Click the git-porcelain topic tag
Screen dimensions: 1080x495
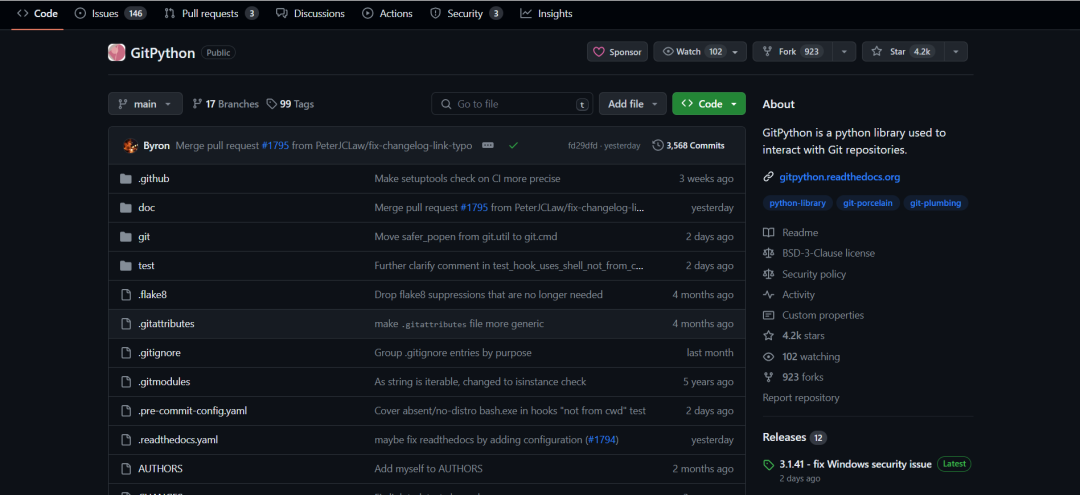pyautogui.click(x=867, y=203)
